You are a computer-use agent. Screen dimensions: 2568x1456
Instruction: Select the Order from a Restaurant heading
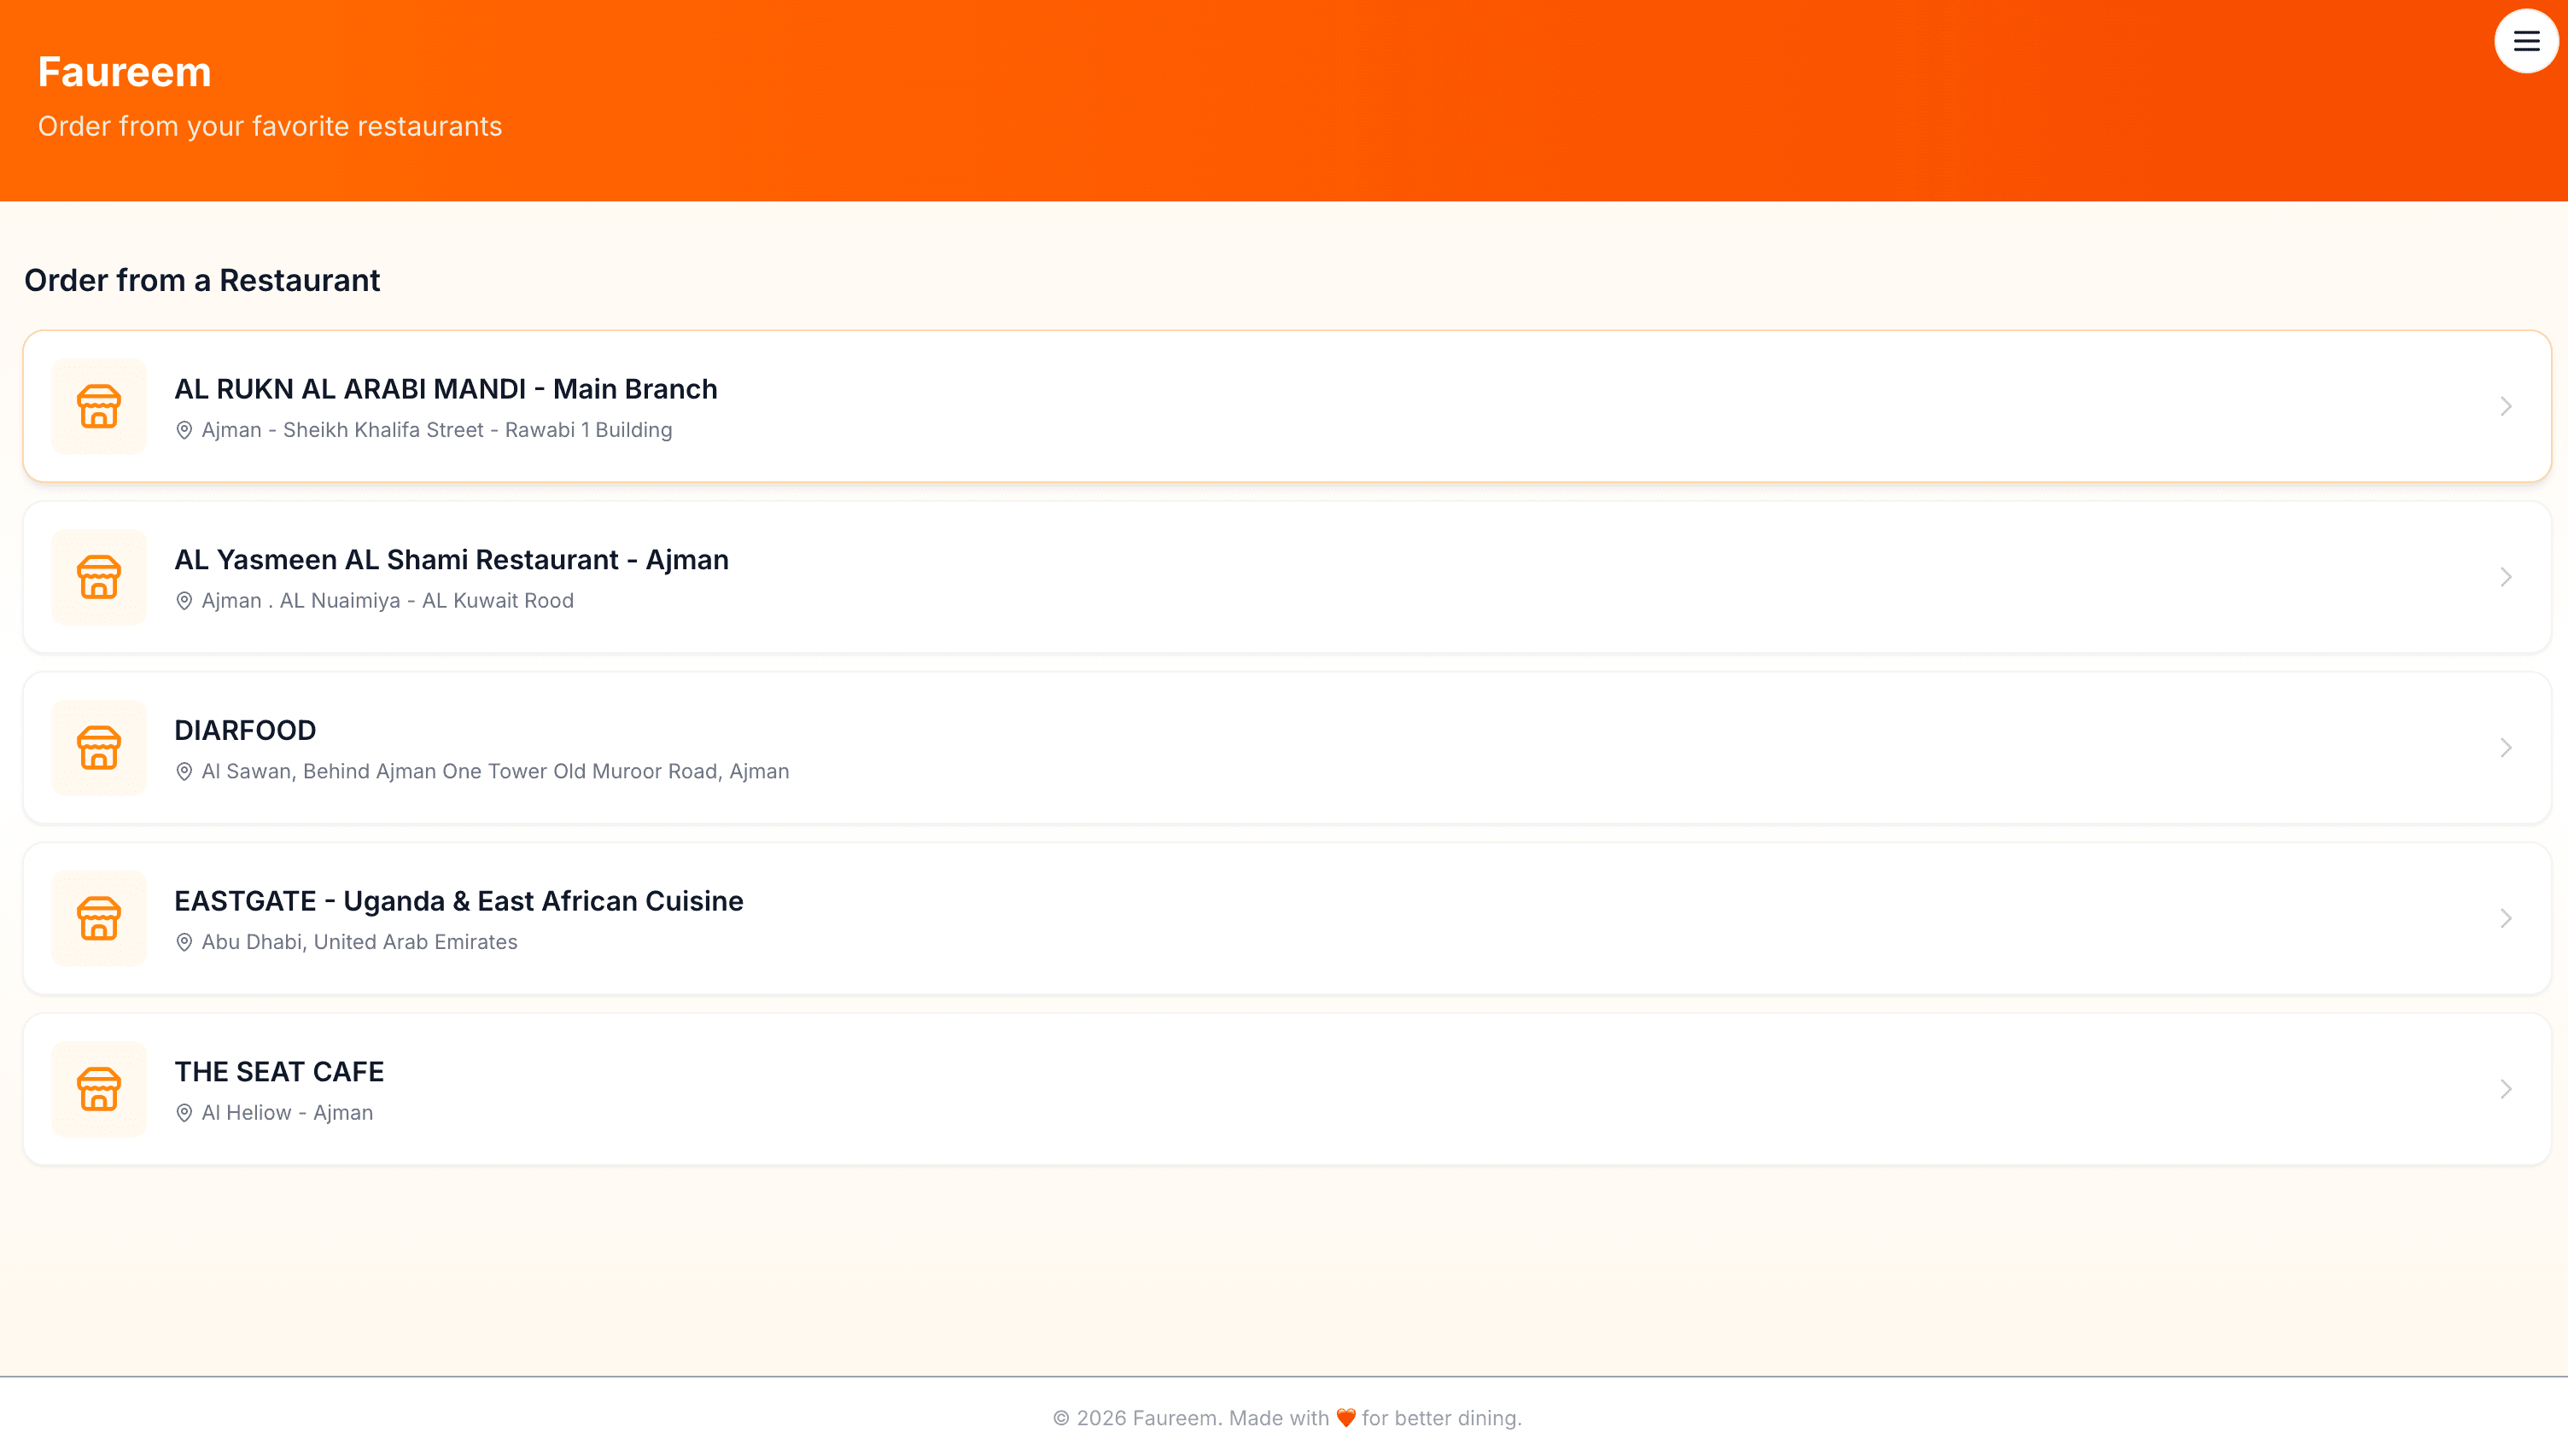(201, 281)
